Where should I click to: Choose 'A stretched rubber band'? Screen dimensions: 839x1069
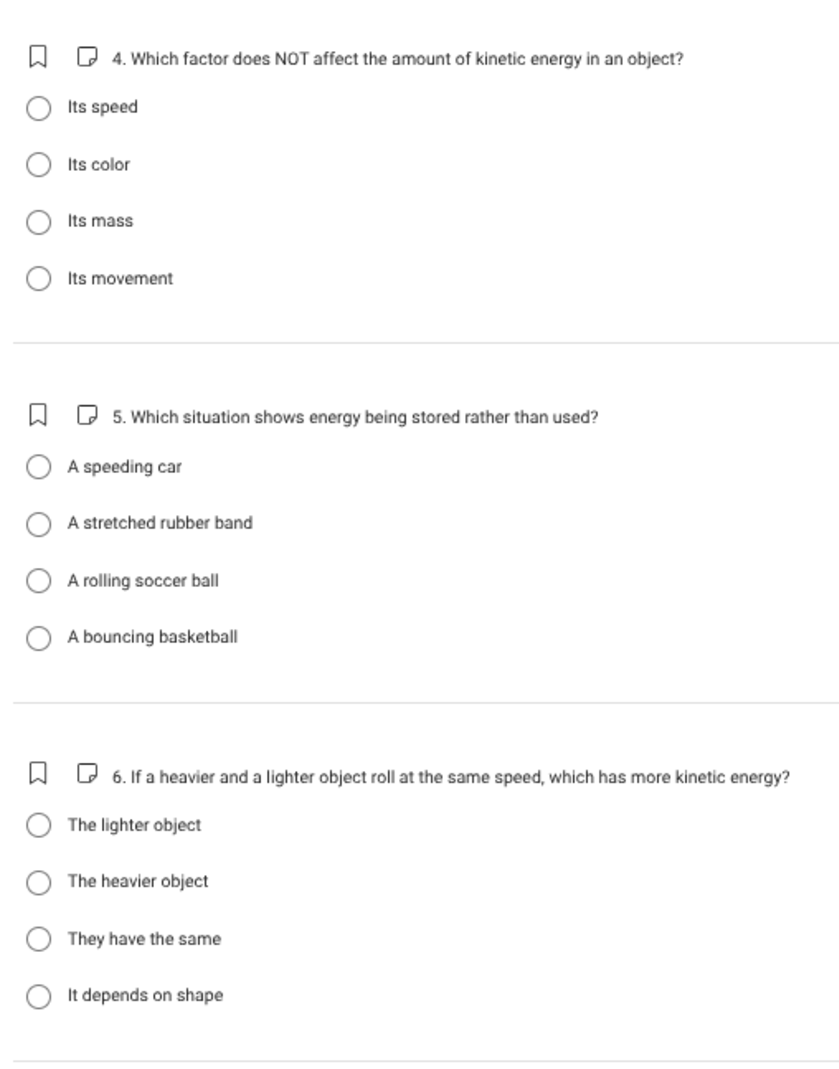(x=39, y=524)
